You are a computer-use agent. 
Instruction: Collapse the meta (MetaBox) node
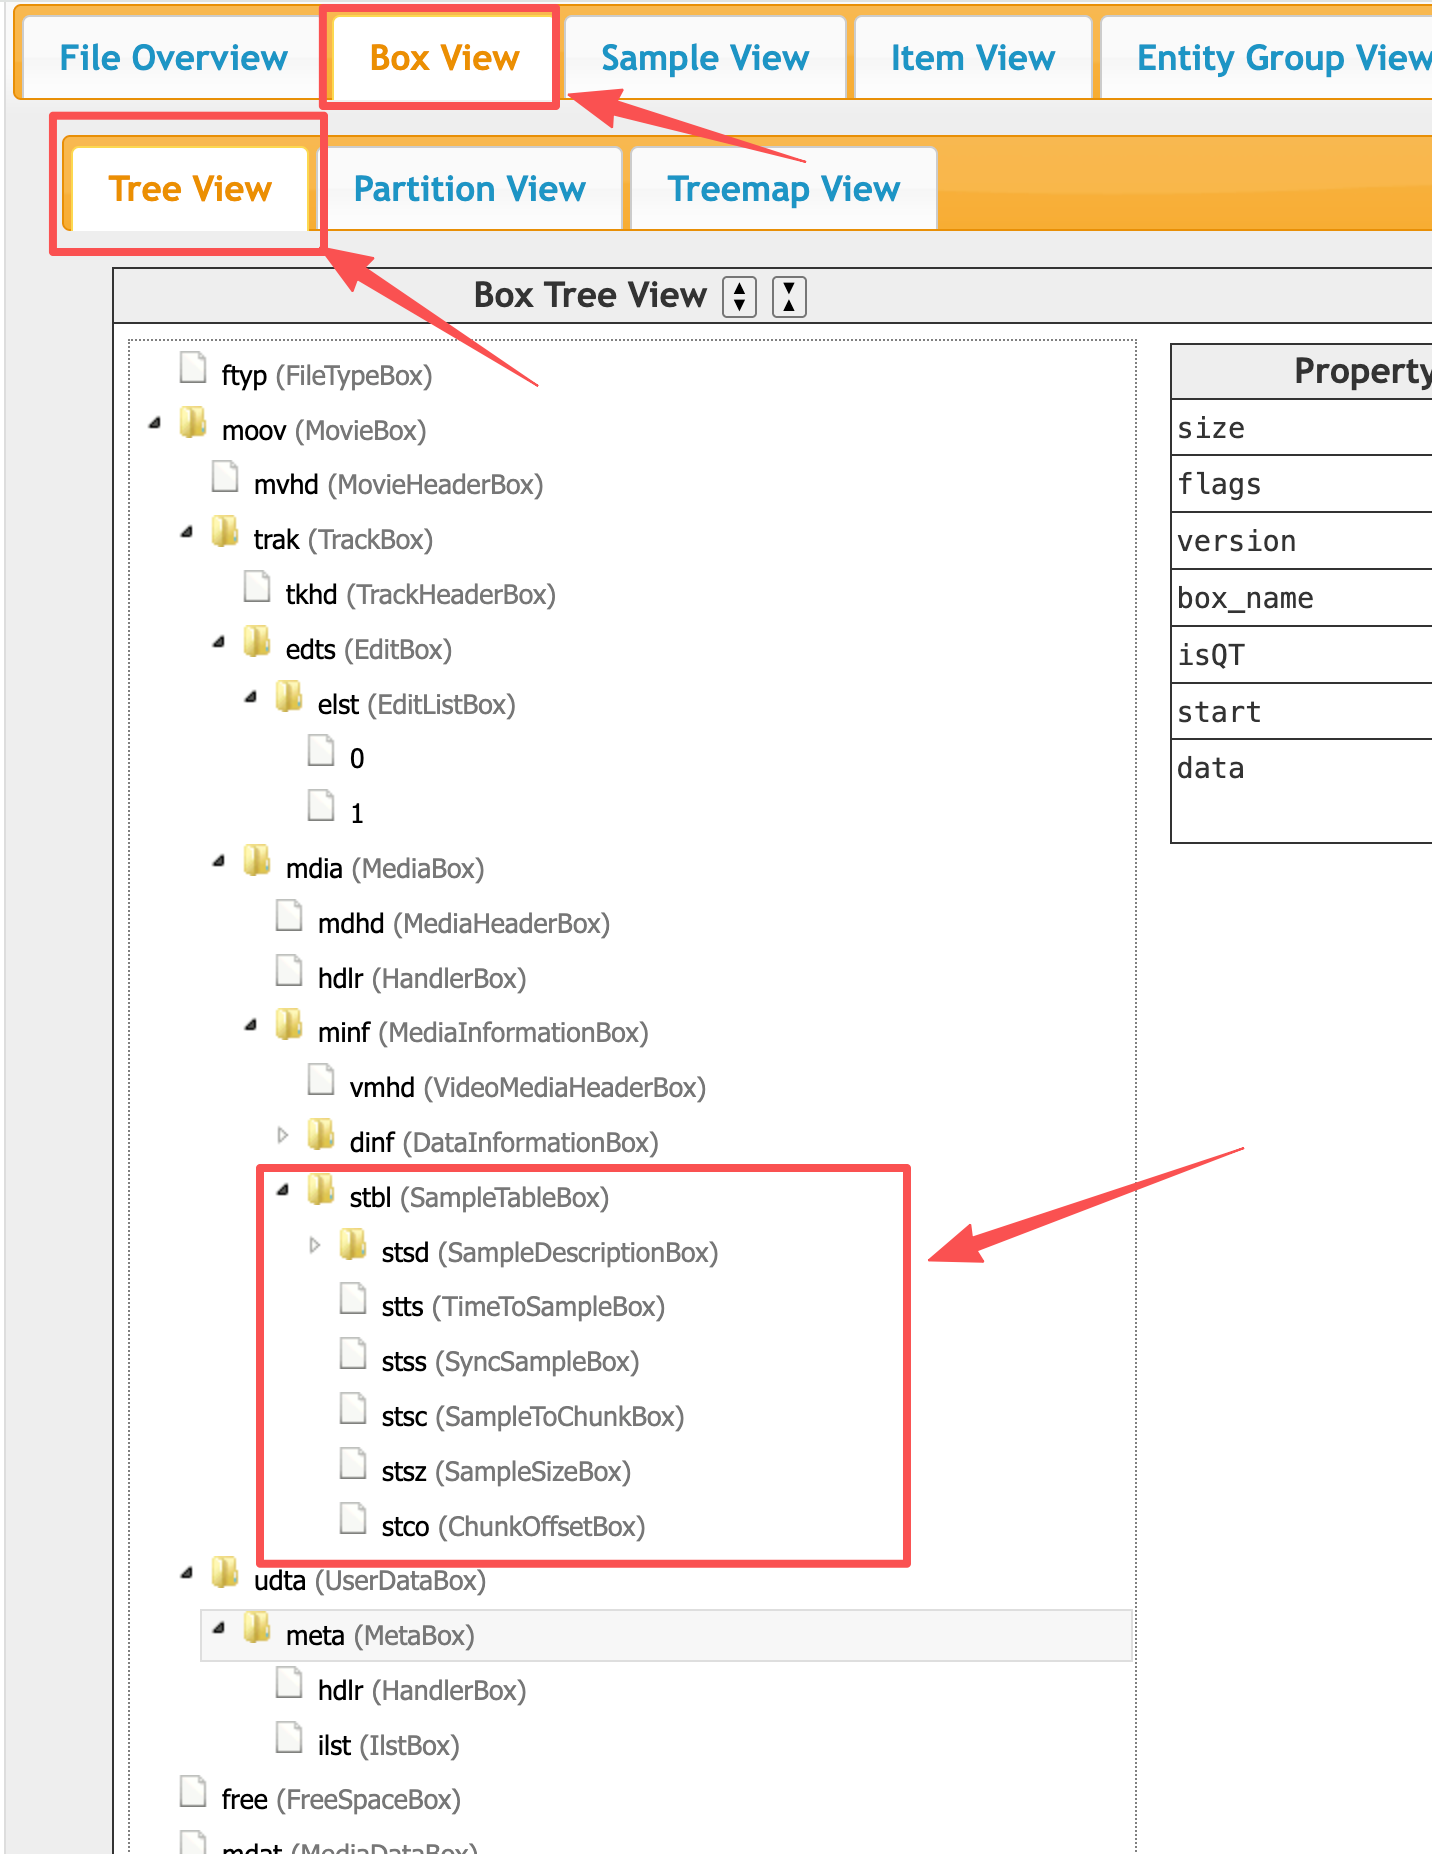pyautogui.click(x=219, y=1628)
